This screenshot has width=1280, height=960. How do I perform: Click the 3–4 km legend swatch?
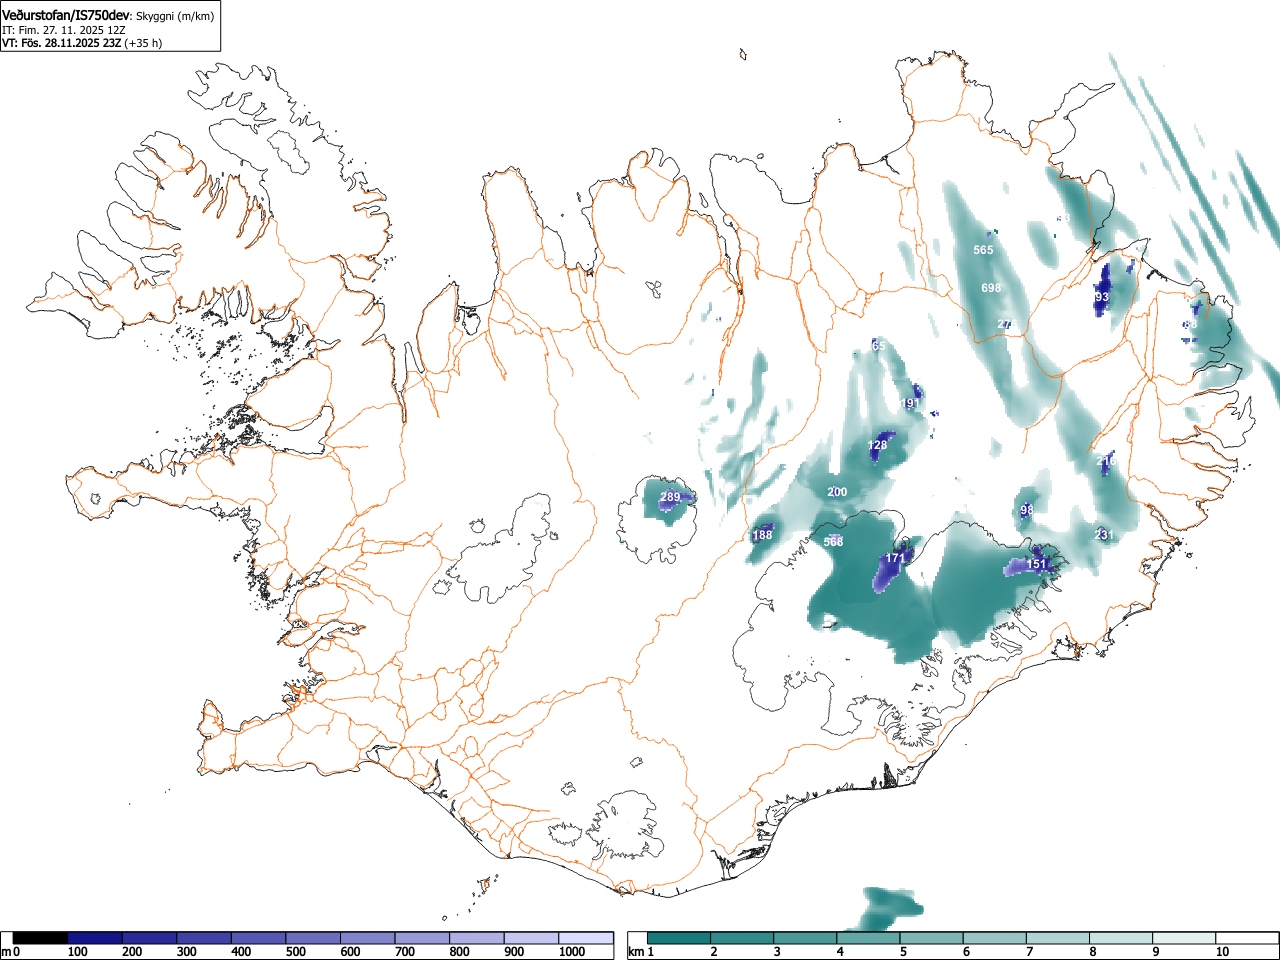(x=807, y=938)
